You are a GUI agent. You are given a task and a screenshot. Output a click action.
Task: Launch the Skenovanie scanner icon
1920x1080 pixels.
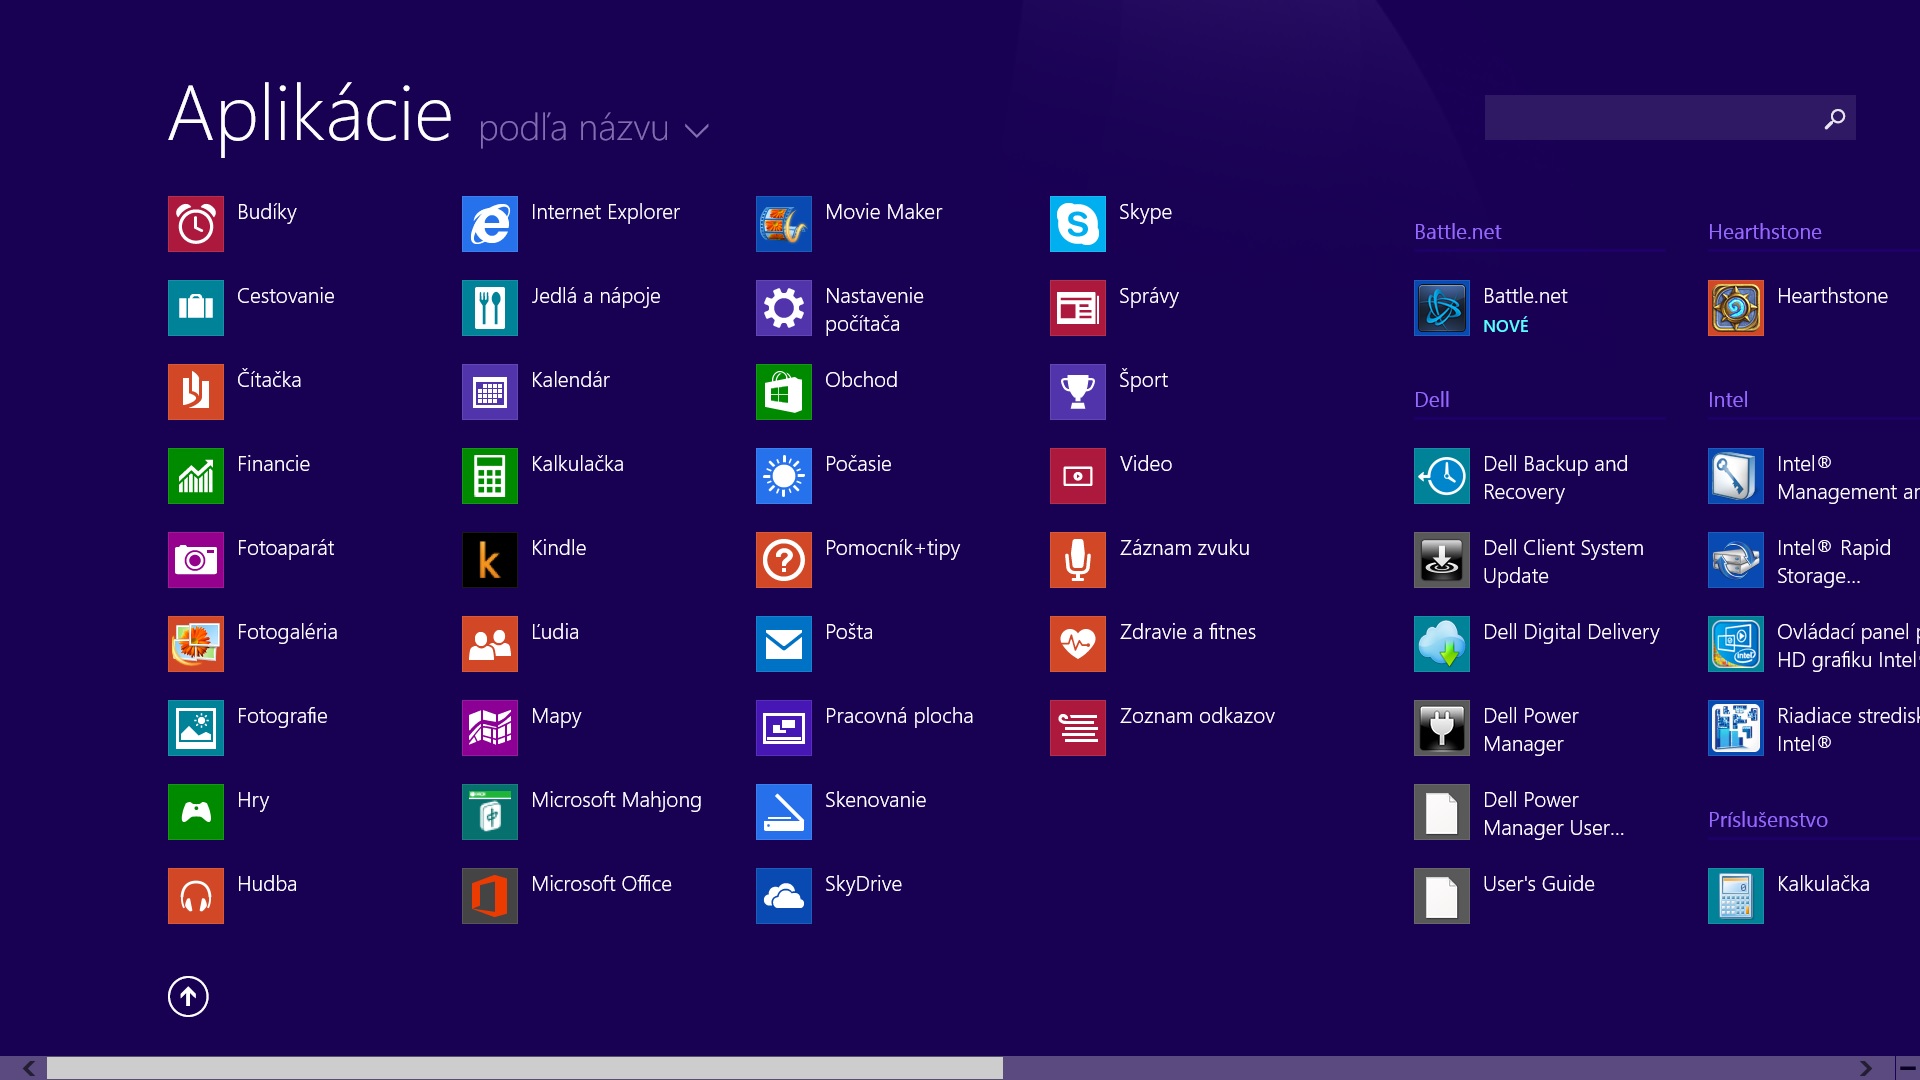pos(784,812)
